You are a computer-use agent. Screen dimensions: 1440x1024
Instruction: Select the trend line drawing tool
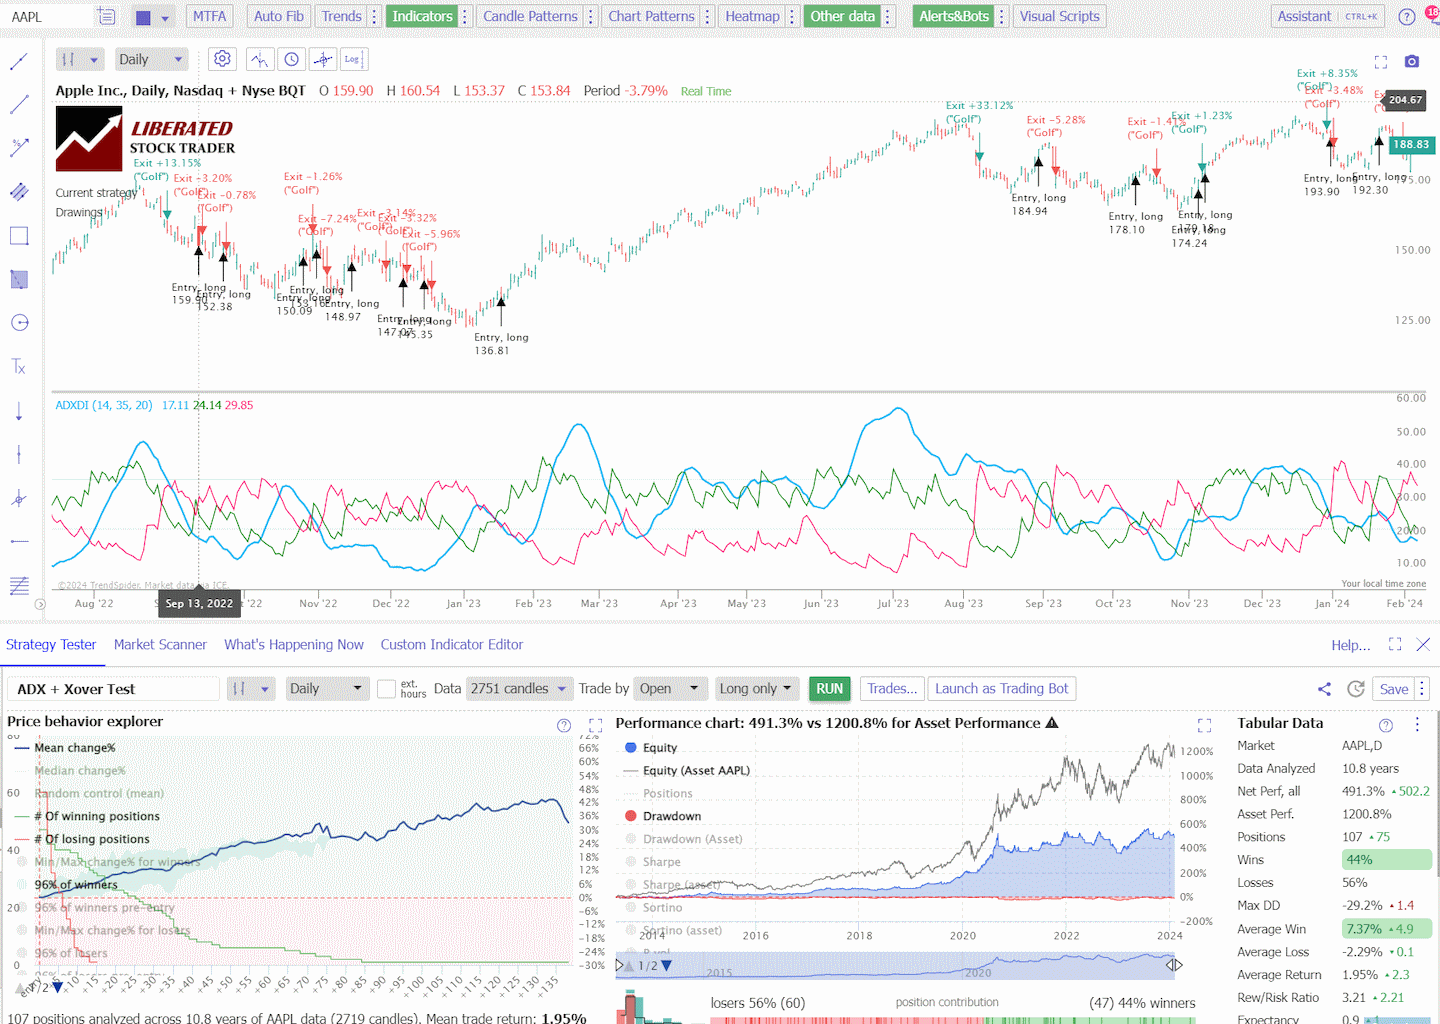18,62
